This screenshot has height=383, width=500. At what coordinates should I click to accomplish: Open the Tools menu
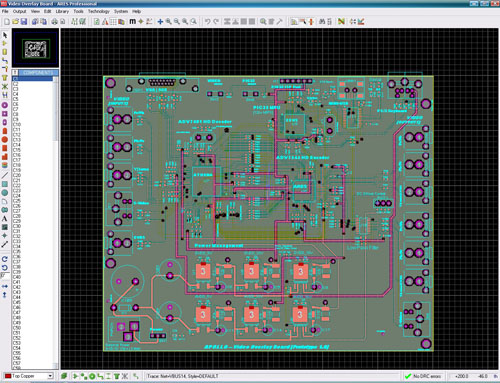click(78, 11)
